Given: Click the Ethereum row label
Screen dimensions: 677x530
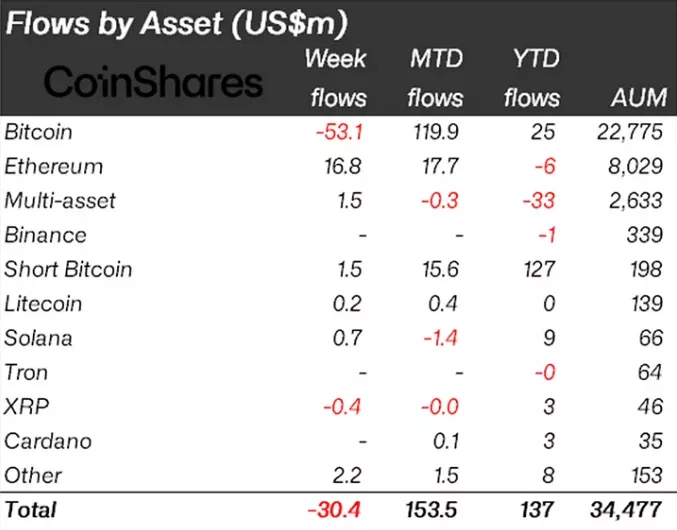Looking at the screenshot, I should [54, 166].
